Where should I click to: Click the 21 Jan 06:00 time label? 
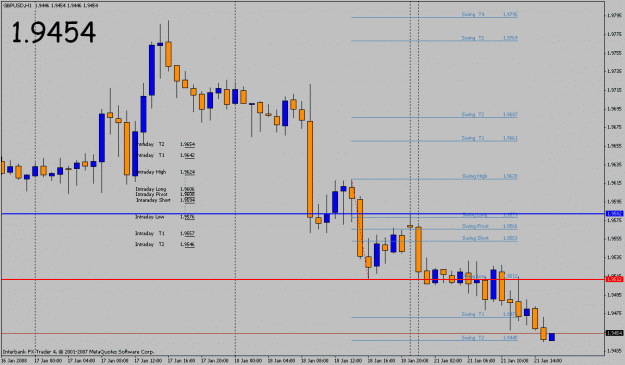coord(482,361)
